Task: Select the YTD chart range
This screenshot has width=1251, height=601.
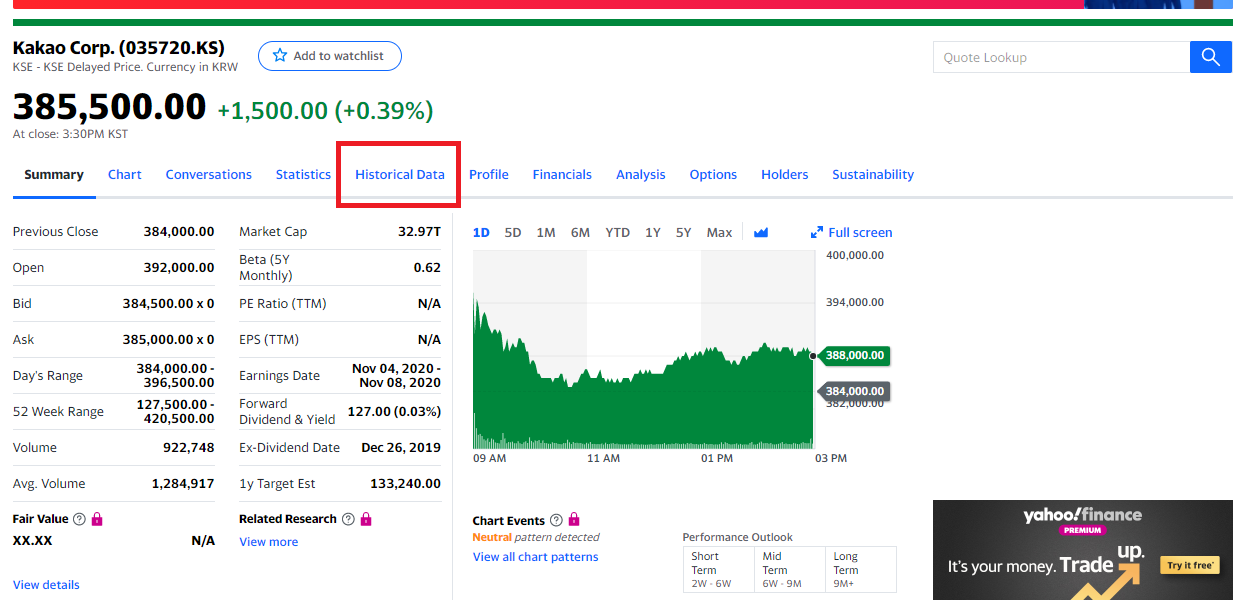Action: tap(618, 232)
